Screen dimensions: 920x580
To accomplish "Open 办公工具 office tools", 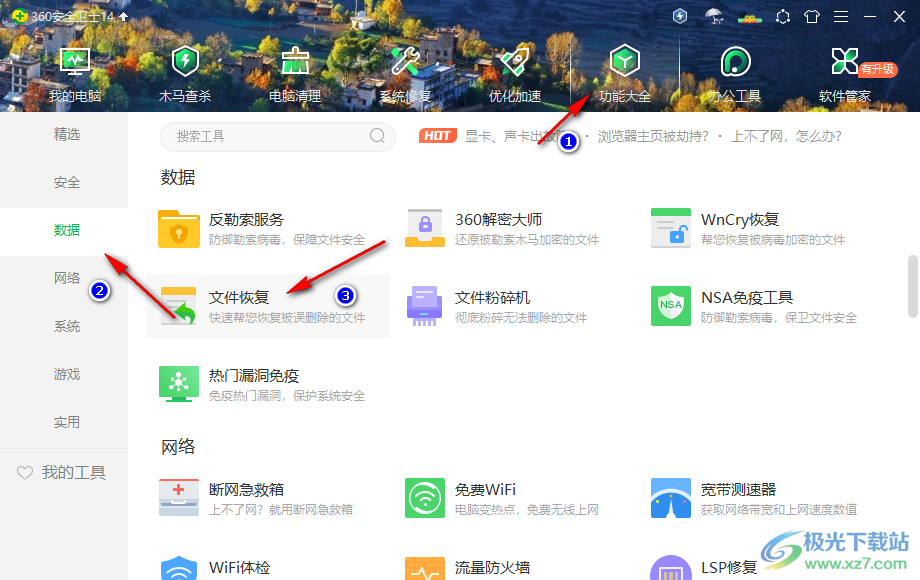I will point(735,75).
